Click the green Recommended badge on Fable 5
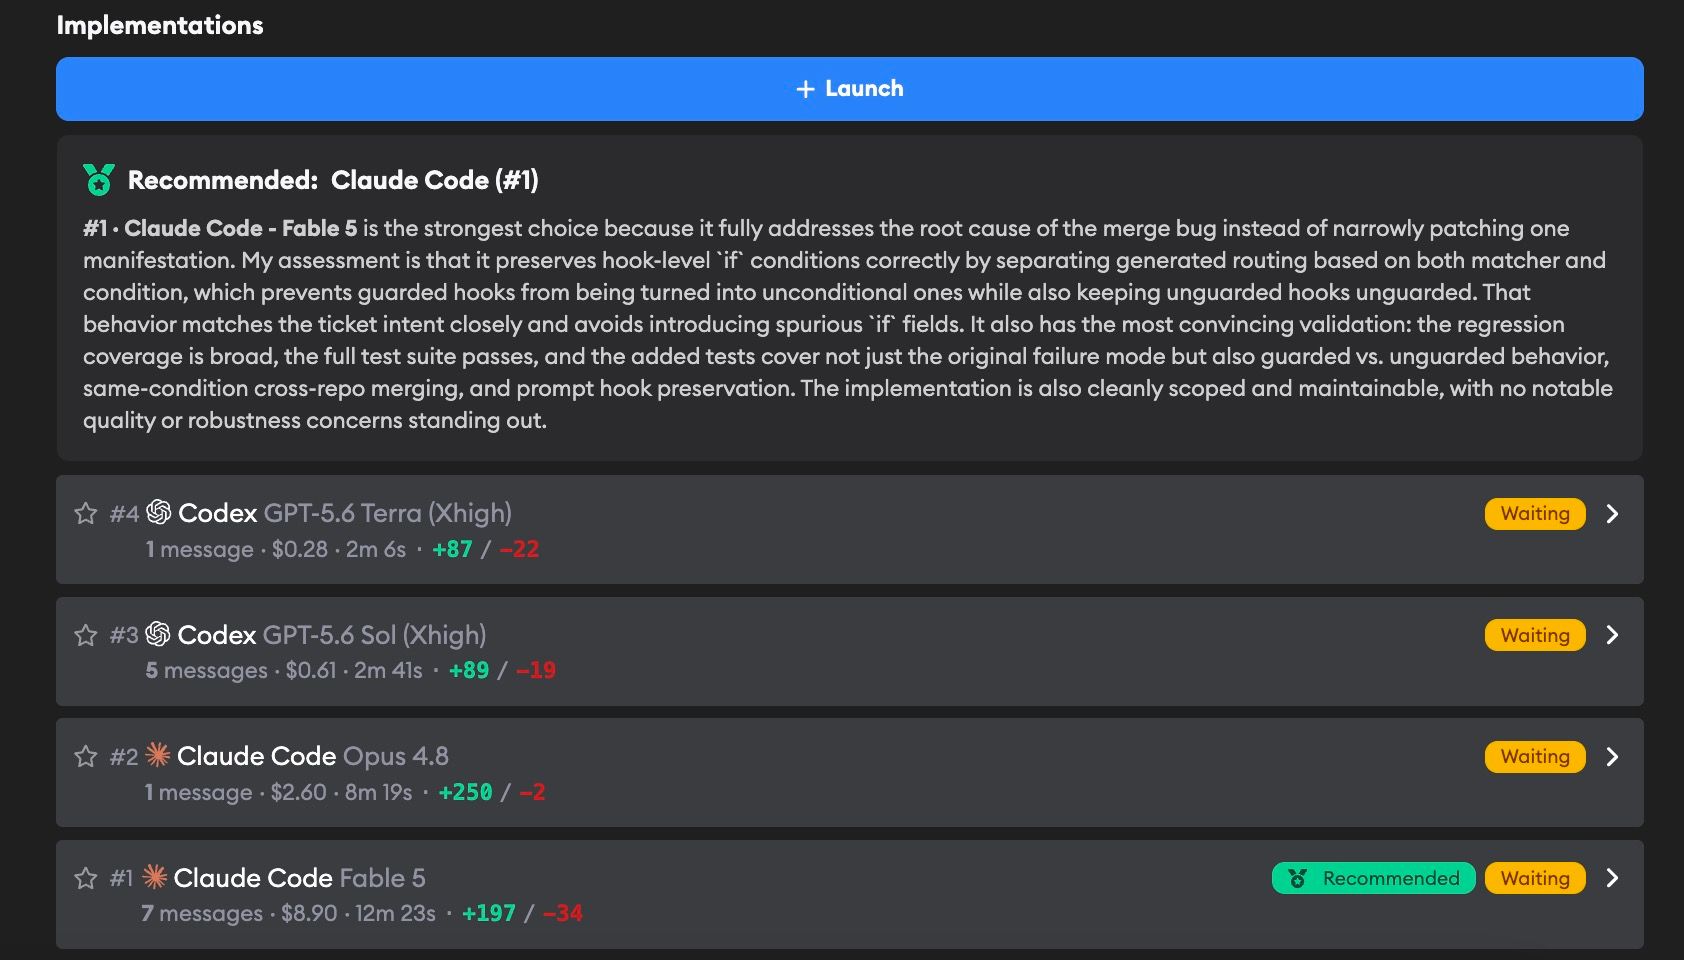 coord(1373,878)
